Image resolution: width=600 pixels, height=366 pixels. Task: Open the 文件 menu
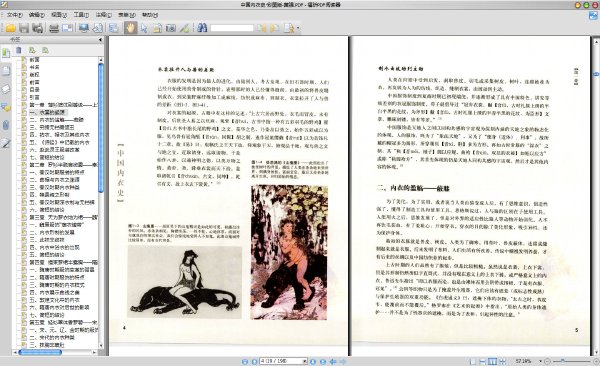coord(15,15)
